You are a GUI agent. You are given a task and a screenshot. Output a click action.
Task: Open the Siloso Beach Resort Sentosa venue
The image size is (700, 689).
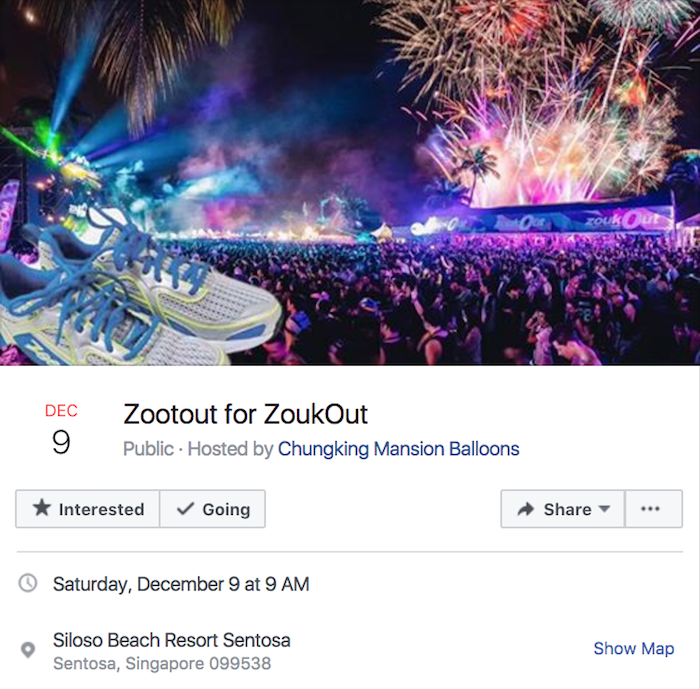pos(172,639)
